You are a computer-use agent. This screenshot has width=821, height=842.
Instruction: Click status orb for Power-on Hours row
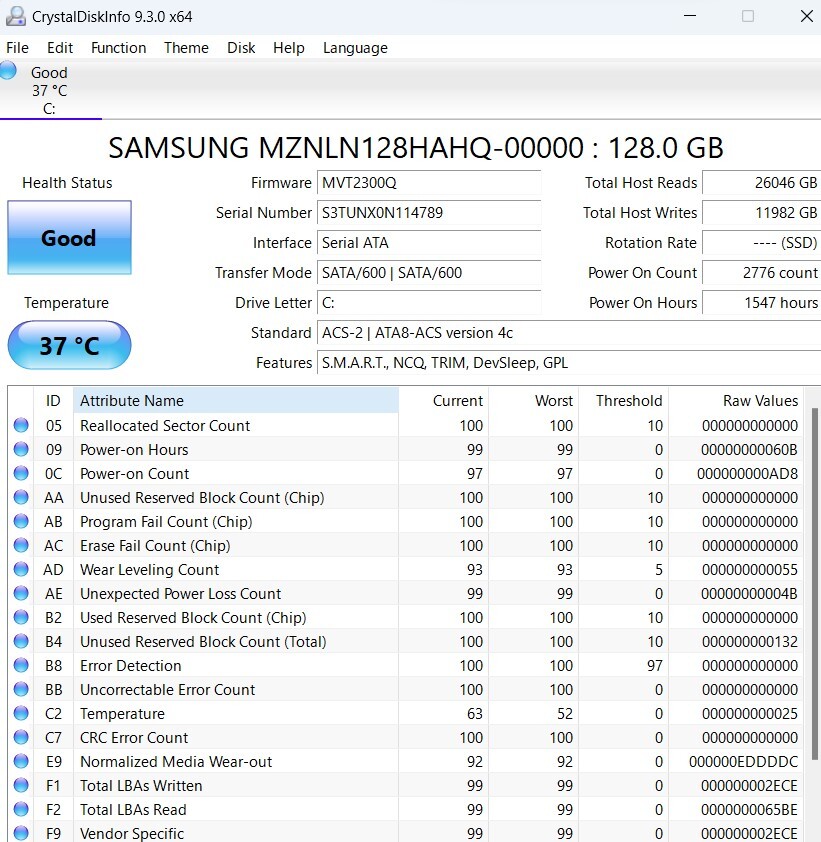coord(21,450)
